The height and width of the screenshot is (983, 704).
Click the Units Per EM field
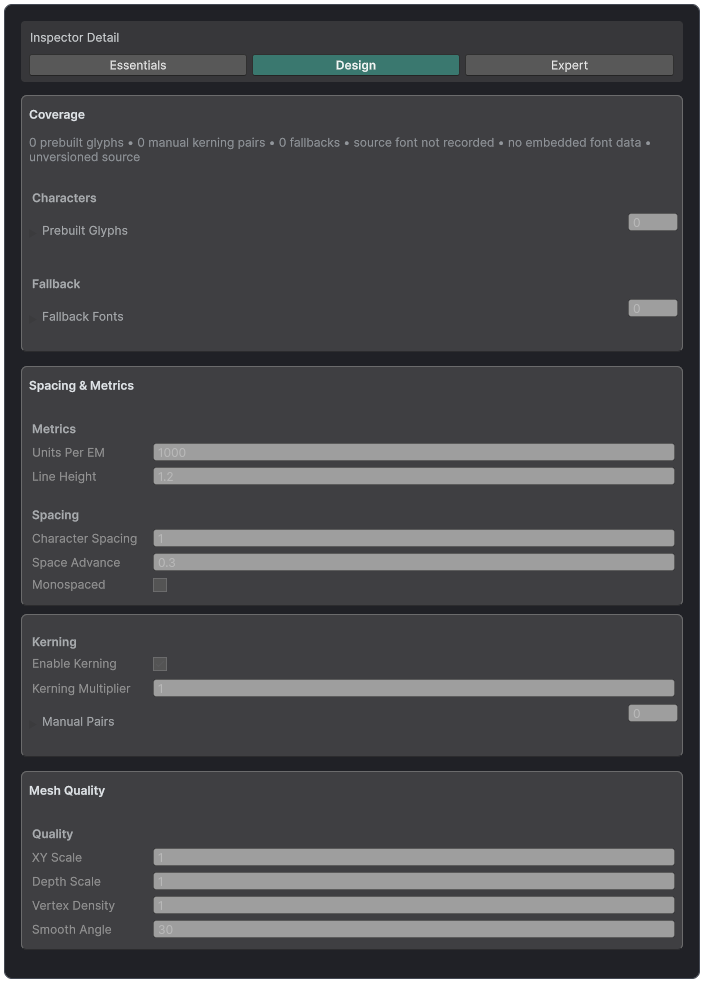(x=414, y=452)
